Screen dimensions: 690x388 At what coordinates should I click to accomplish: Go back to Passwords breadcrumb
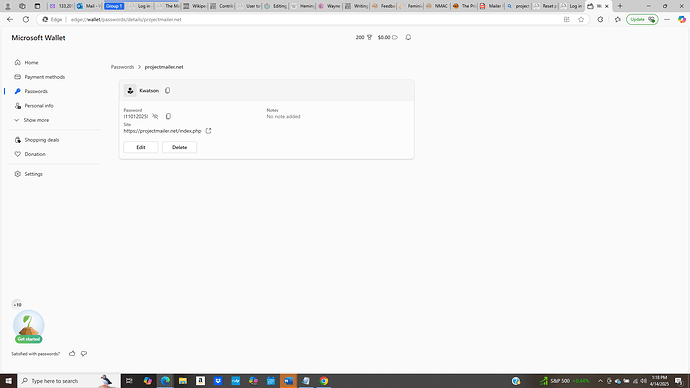click(122, 67)
